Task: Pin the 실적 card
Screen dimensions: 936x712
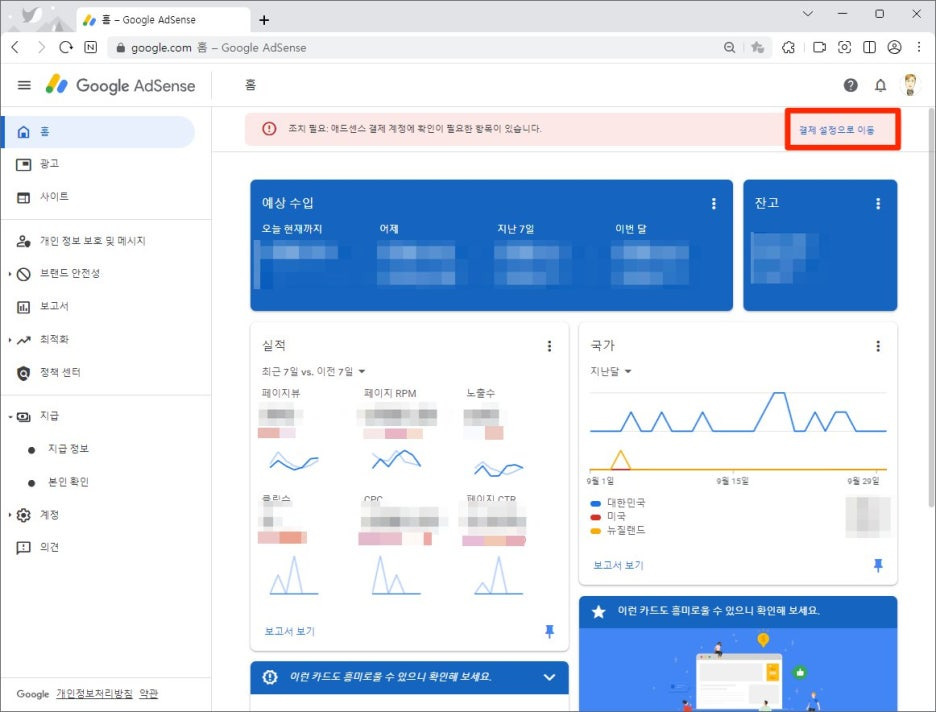Action: 549,631
